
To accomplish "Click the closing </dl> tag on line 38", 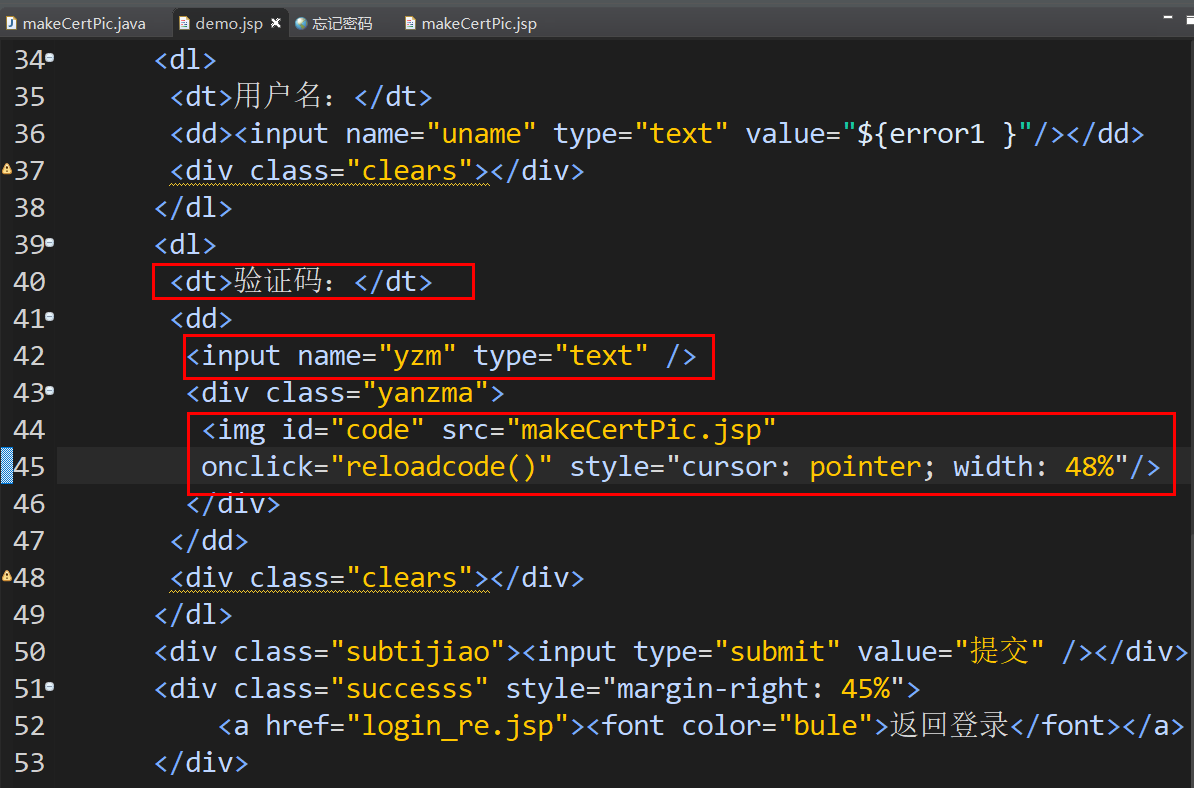I will (193, 208).
